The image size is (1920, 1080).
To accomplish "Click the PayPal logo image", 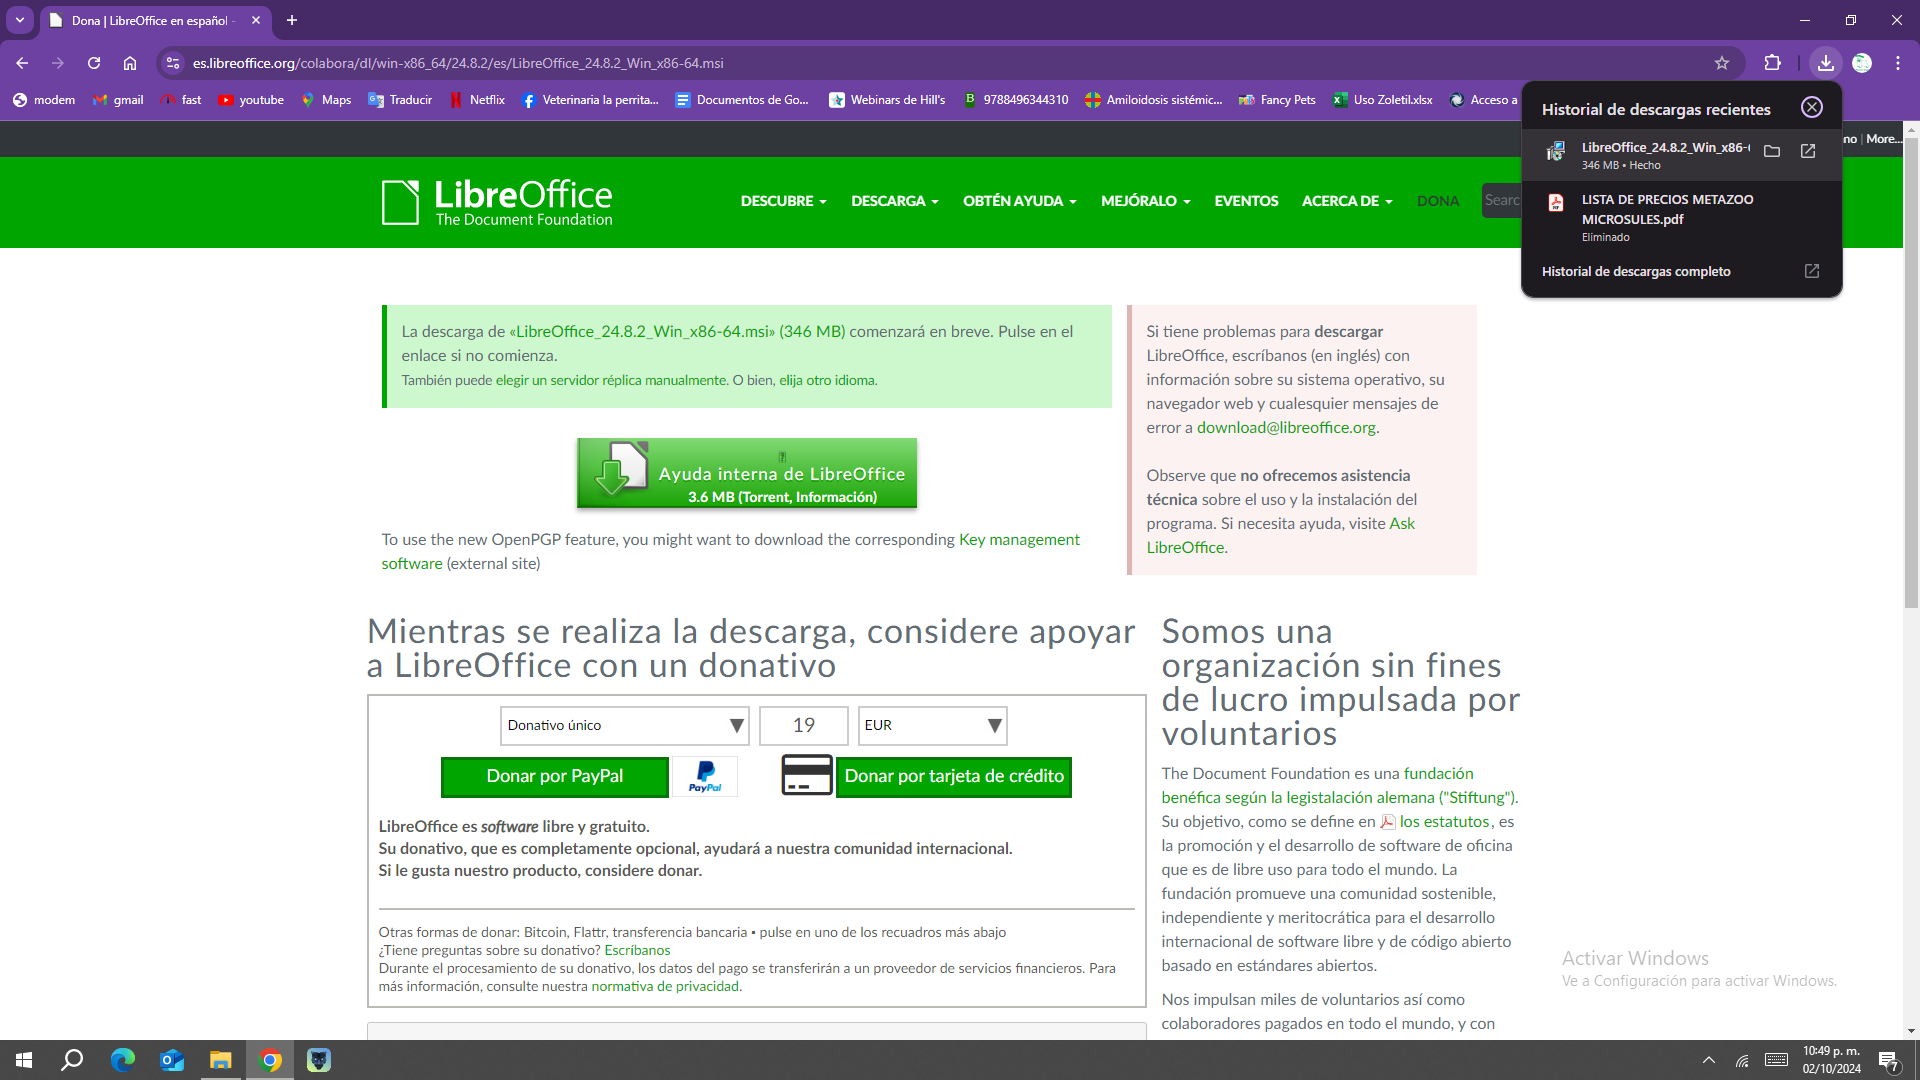I will point(705,777).
